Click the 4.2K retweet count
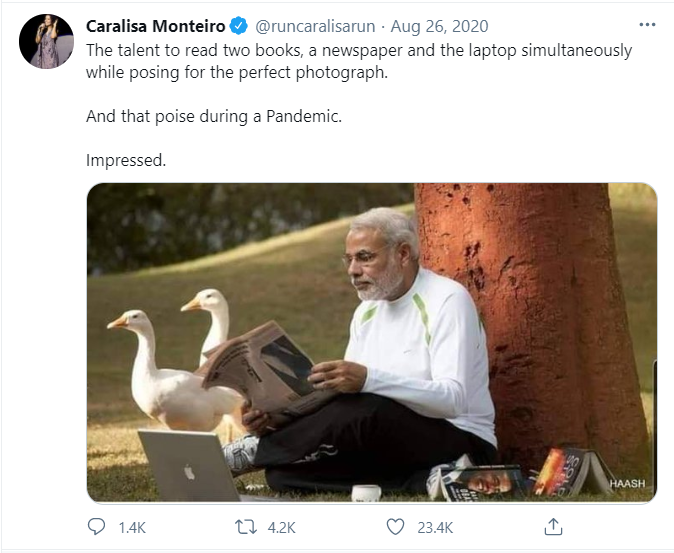Screen dimensions: 674x553 click(280, 527)
